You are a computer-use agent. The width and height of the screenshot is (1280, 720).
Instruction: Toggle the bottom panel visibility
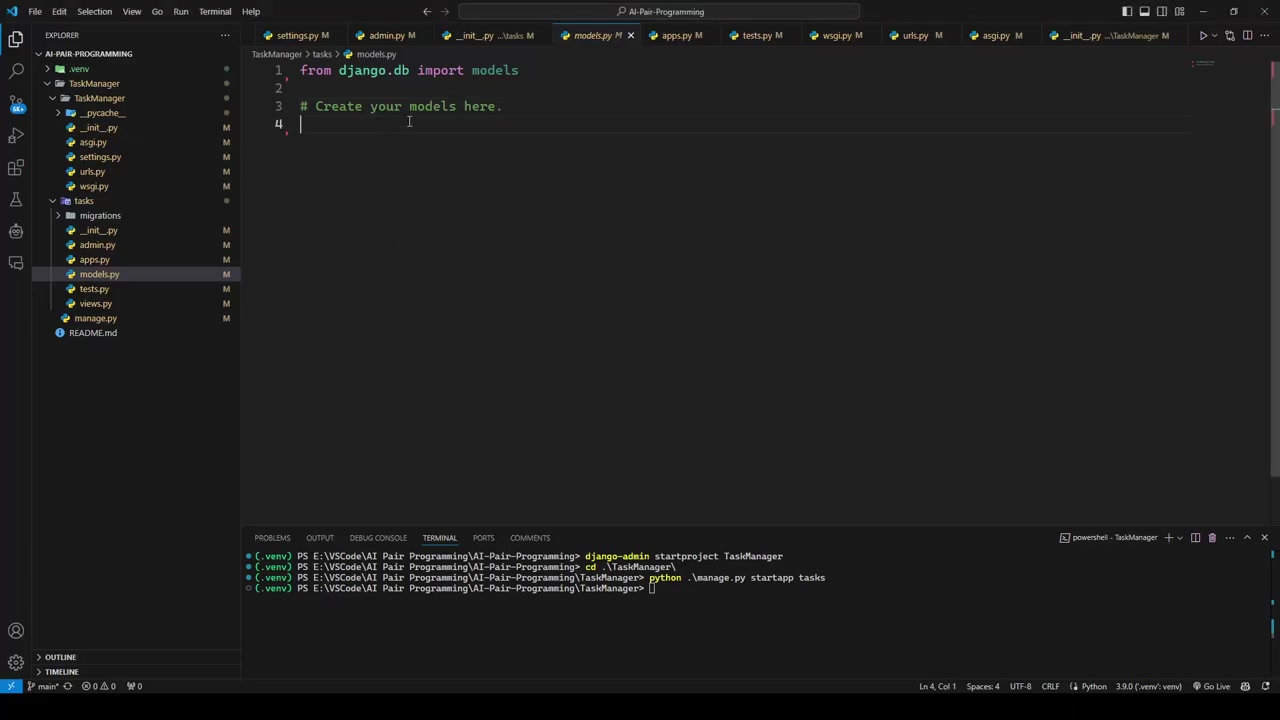(1144, 12)
